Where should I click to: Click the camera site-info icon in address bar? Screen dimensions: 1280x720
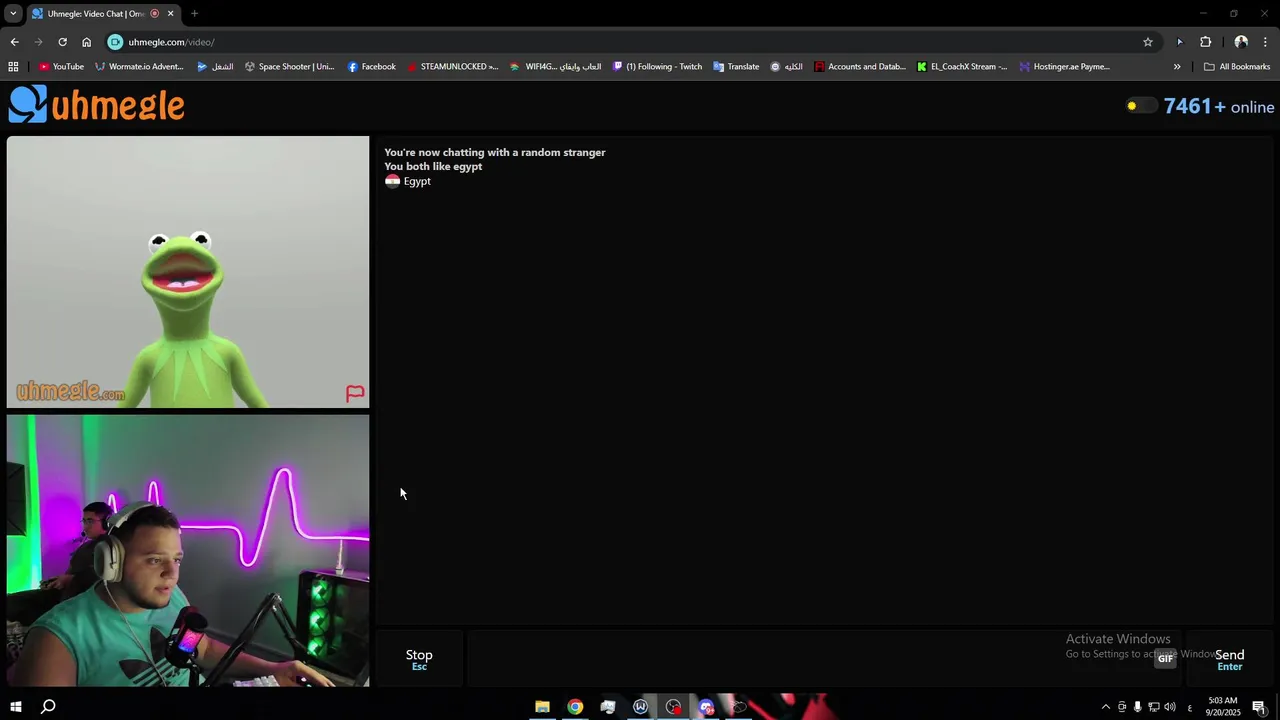pos(115,42)
